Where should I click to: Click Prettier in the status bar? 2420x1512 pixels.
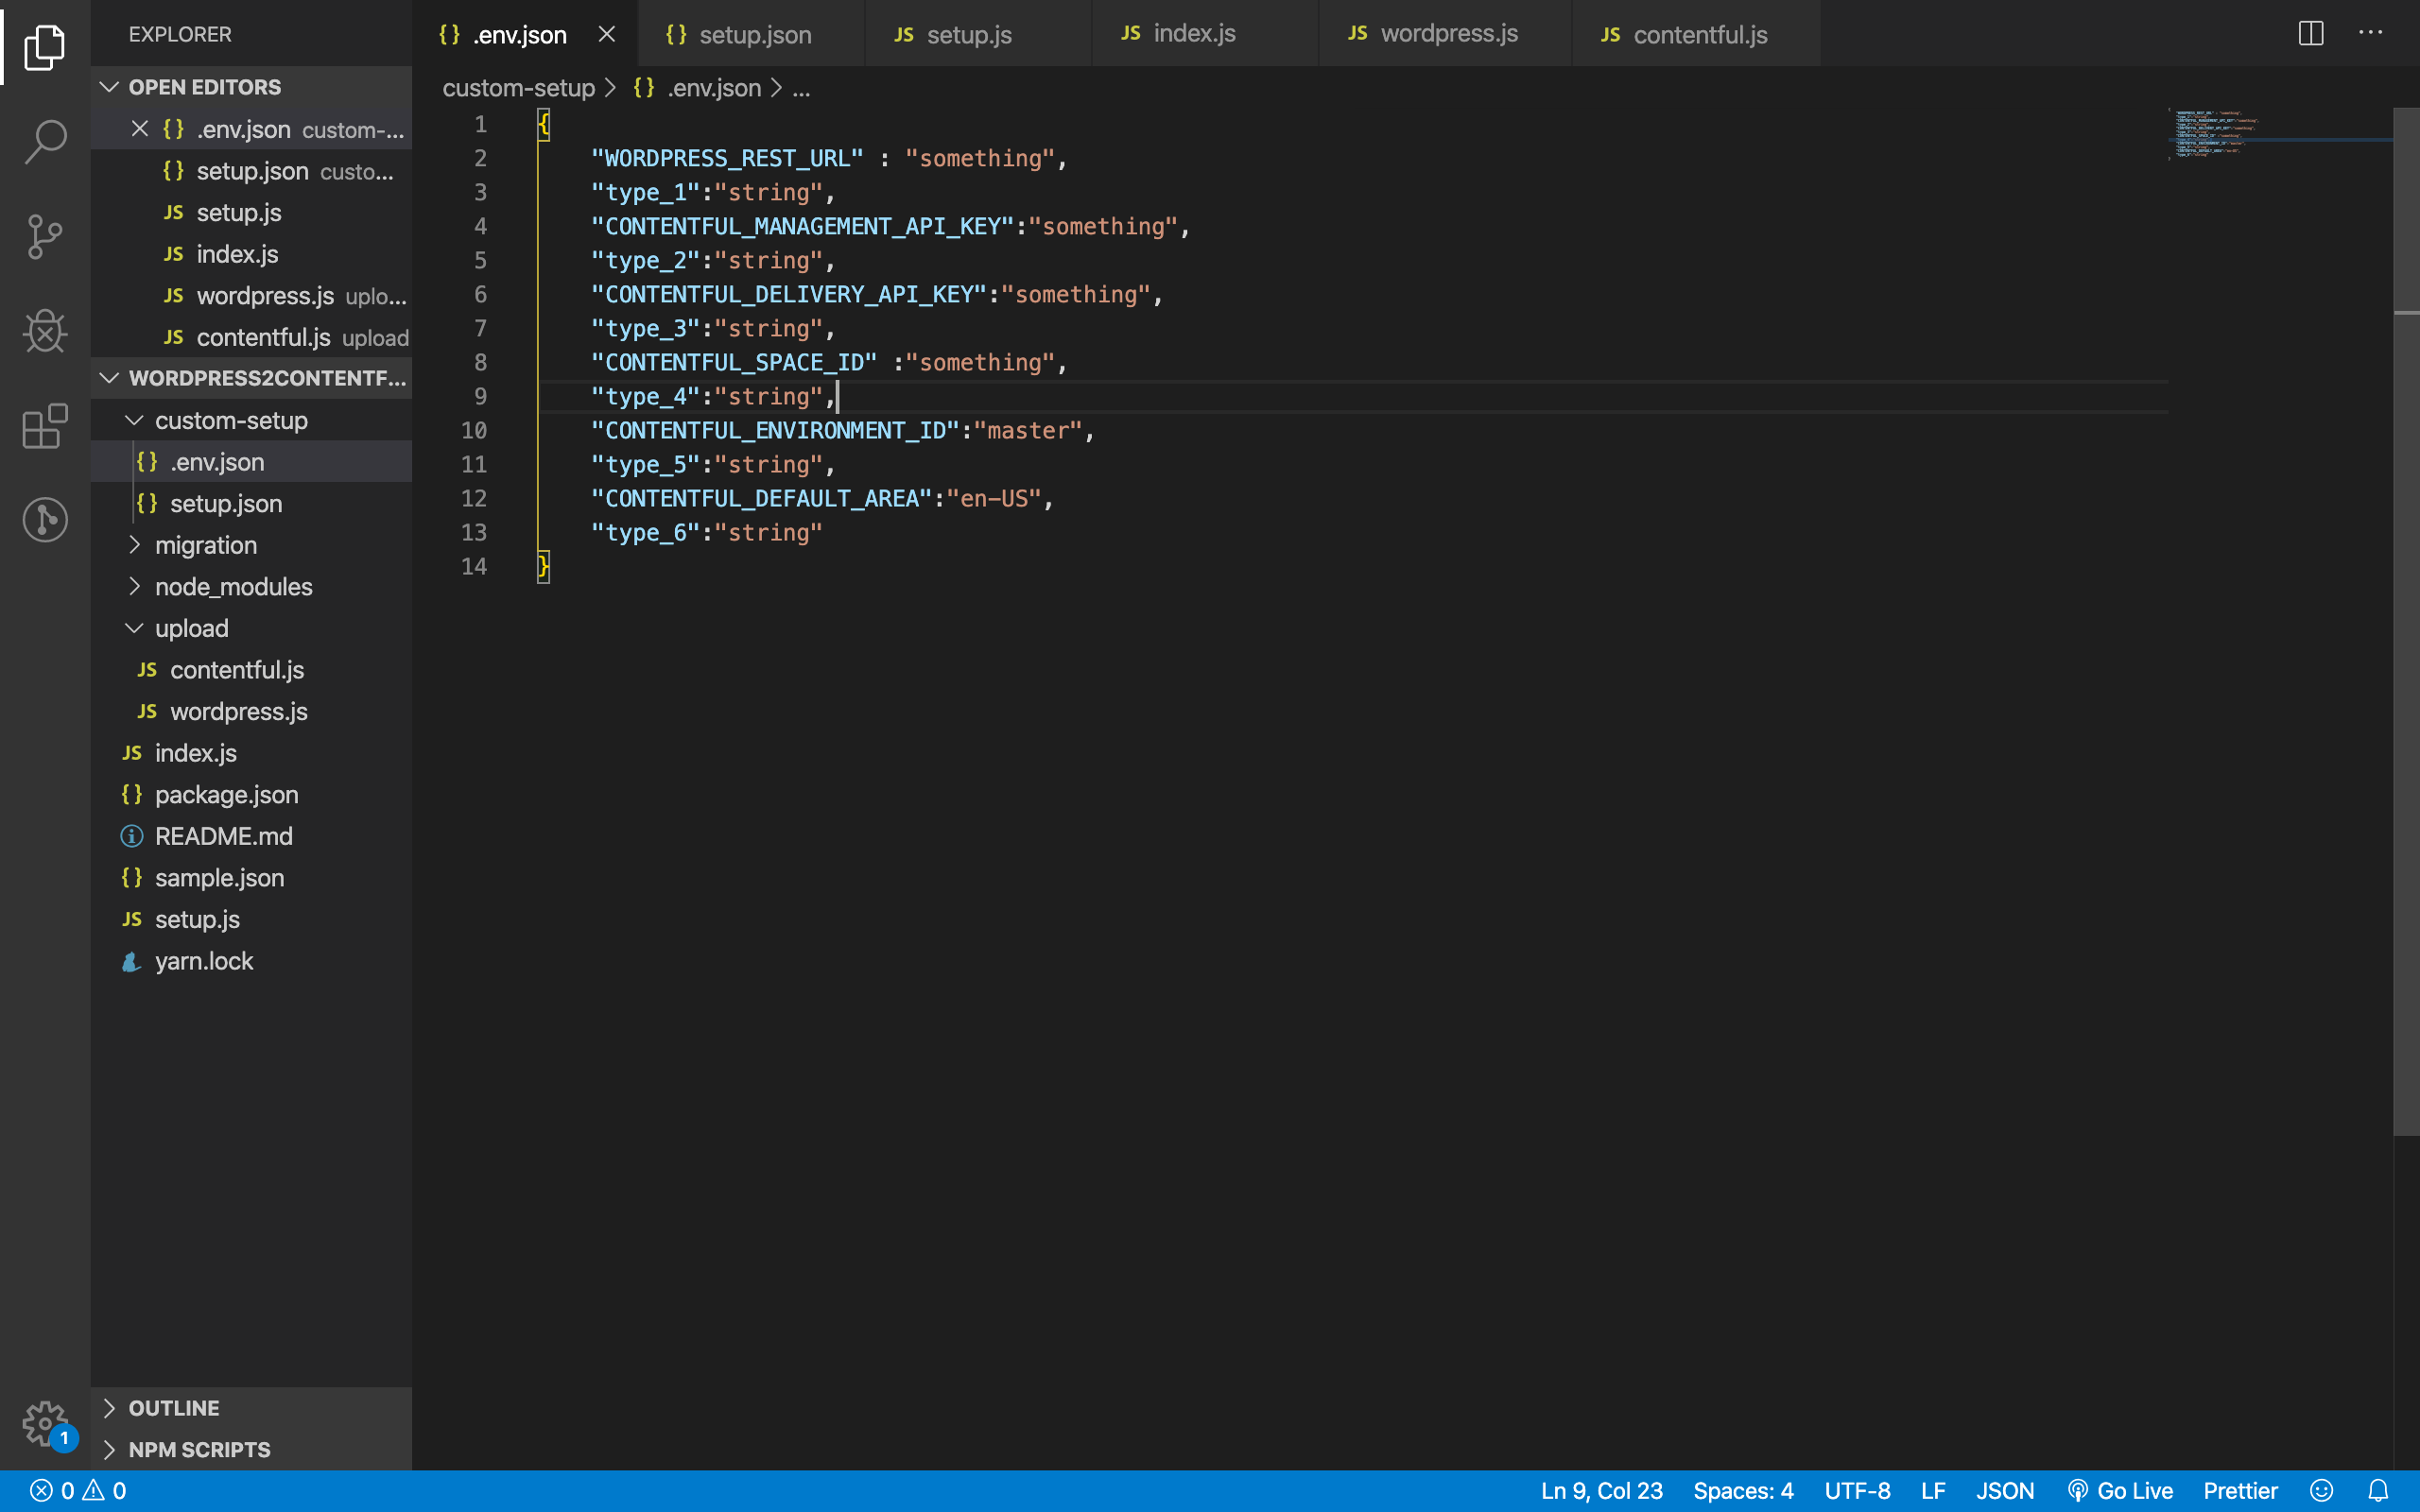coord(2240,1491)
